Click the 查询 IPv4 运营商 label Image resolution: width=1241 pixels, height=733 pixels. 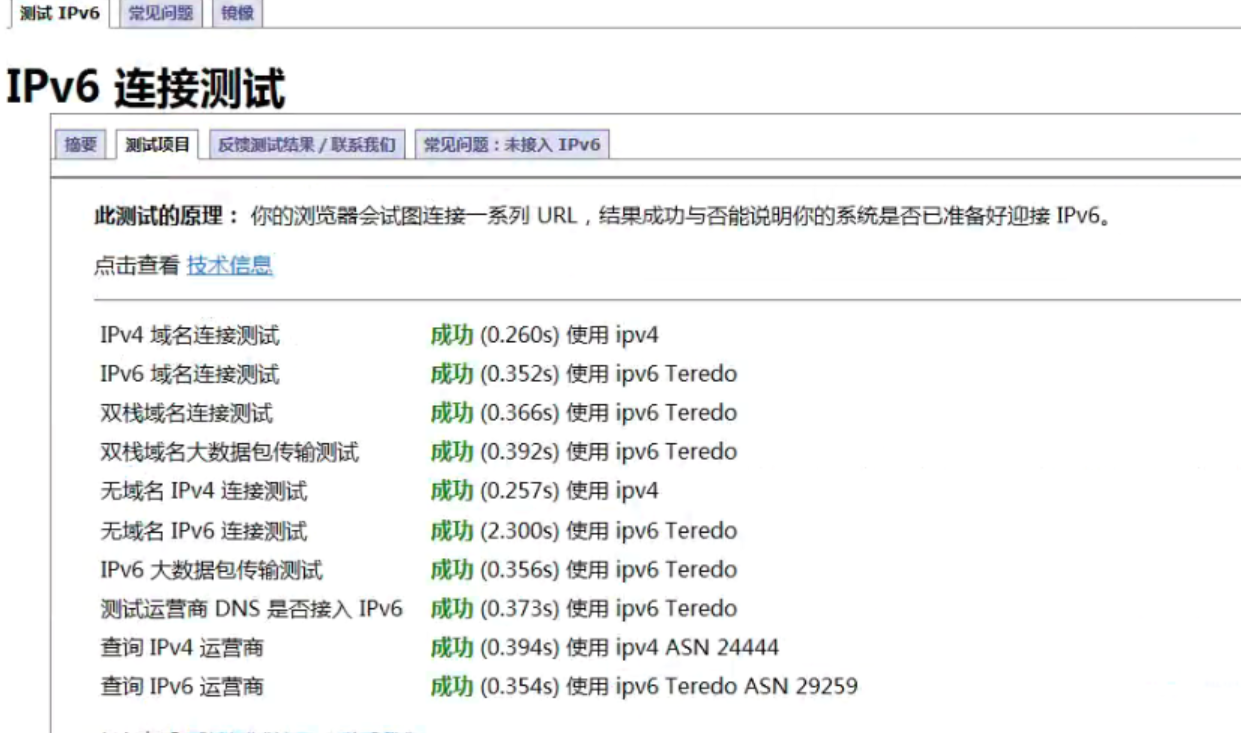pyautogui.click(x=182, y=648)
